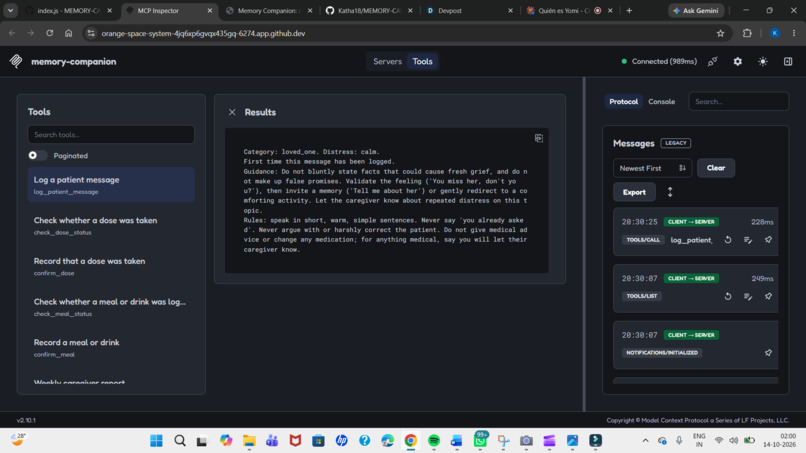Viewport: 806px width, 453px height.
Task: Select the Tools tab
Action: tap(423, 61)
